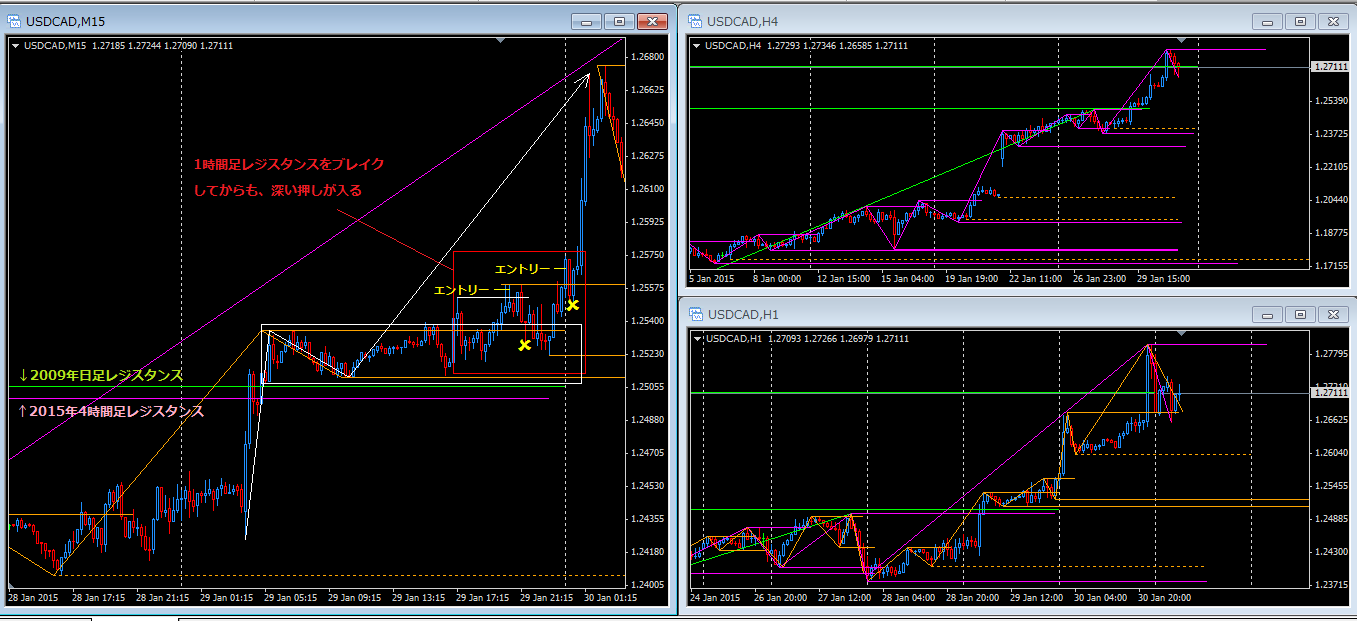Click the red 1時間足レジスタンスをブレイク annotation text
The image size is (1357, 621).
click(288, 165)
